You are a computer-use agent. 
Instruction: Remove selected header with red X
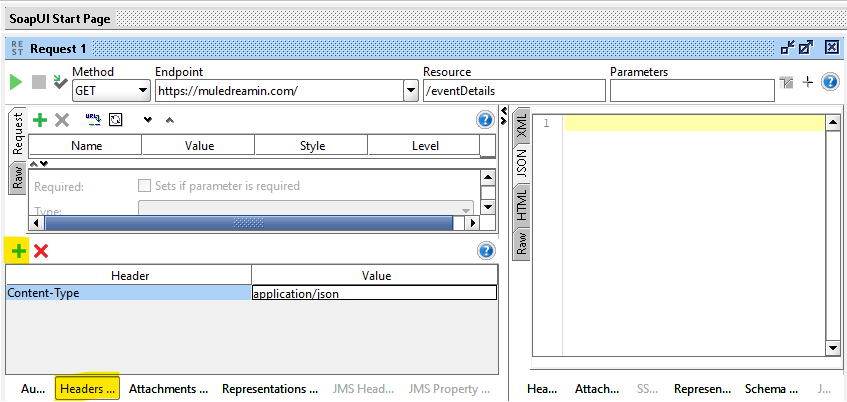pyautogui.click(x=41, y=251)
